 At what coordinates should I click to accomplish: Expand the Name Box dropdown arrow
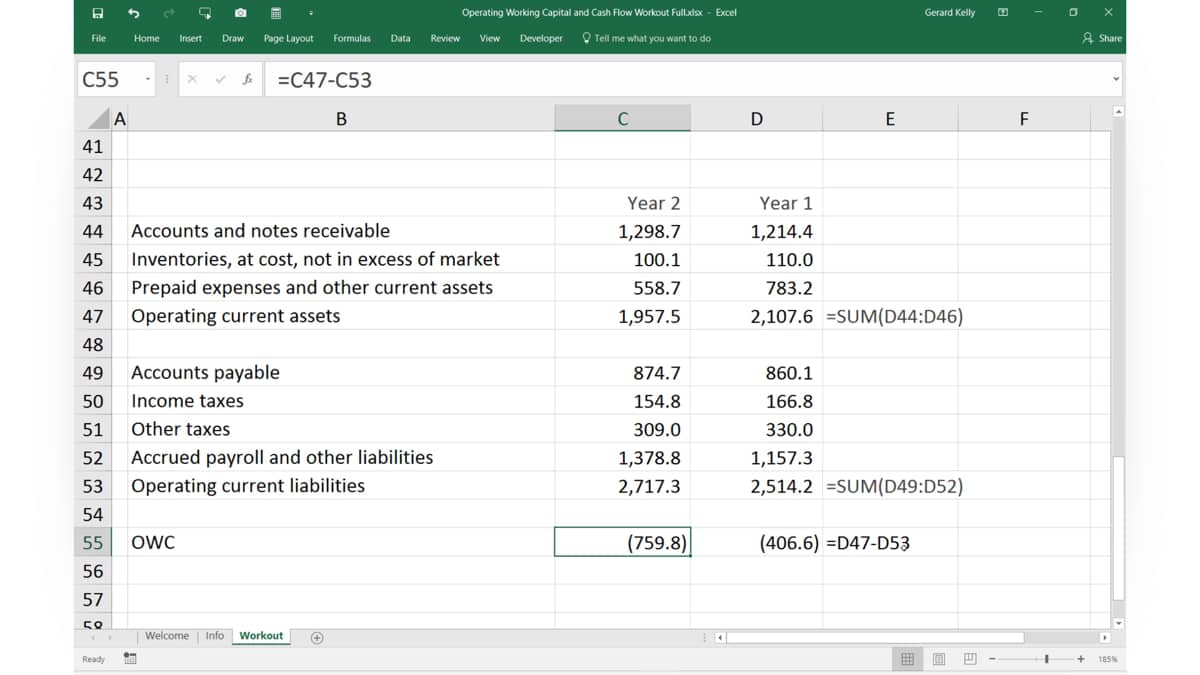[148, 80]
